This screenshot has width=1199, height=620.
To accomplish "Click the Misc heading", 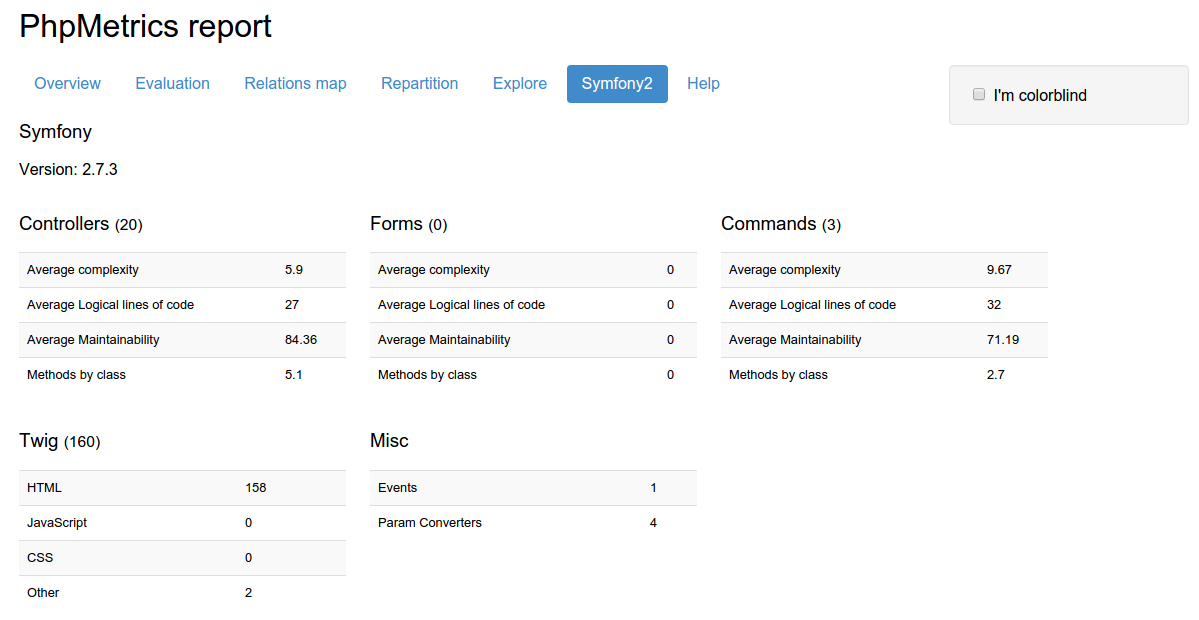I will pyautogui.click(x=389, y=441).
